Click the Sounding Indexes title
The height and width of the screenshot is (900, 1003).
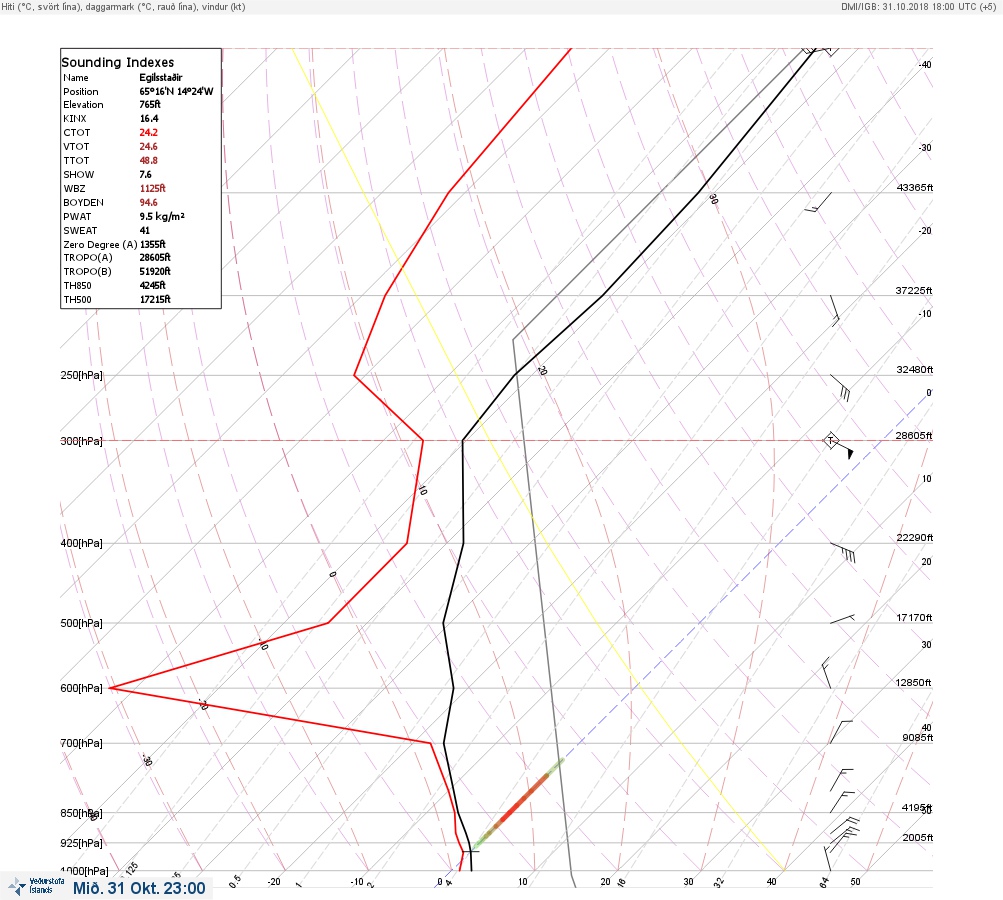click(x=118, y=62)
